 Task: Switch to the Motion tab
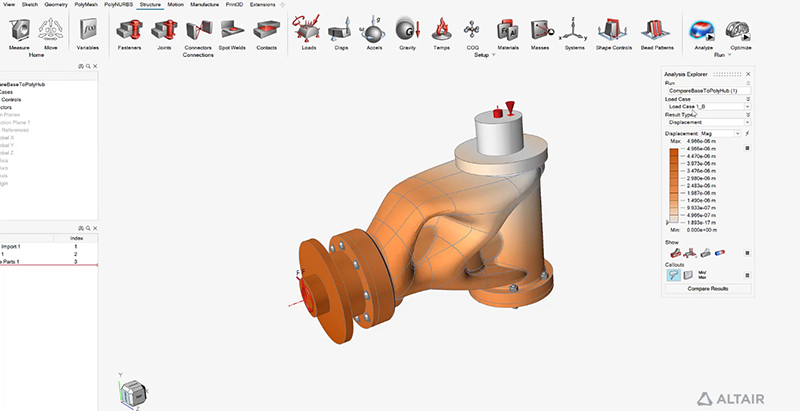(x=176, y=5)
